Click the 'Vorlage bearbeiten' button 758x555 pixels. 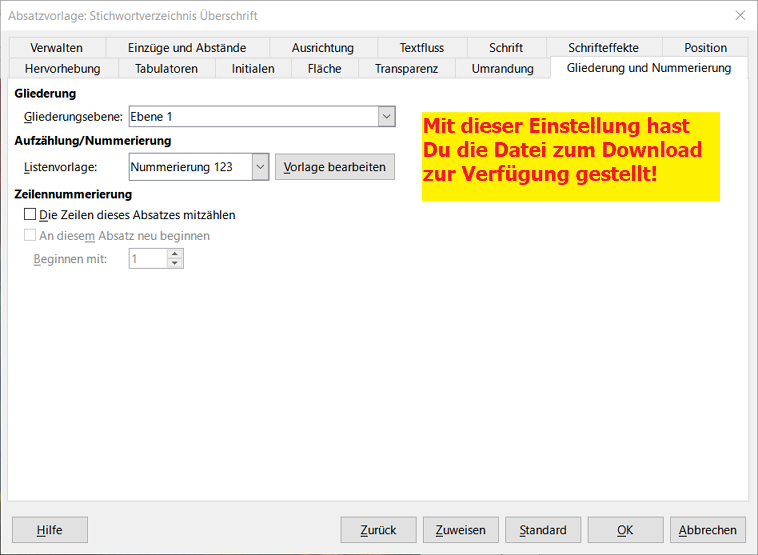pyautogui.click(x=334, y=167)
